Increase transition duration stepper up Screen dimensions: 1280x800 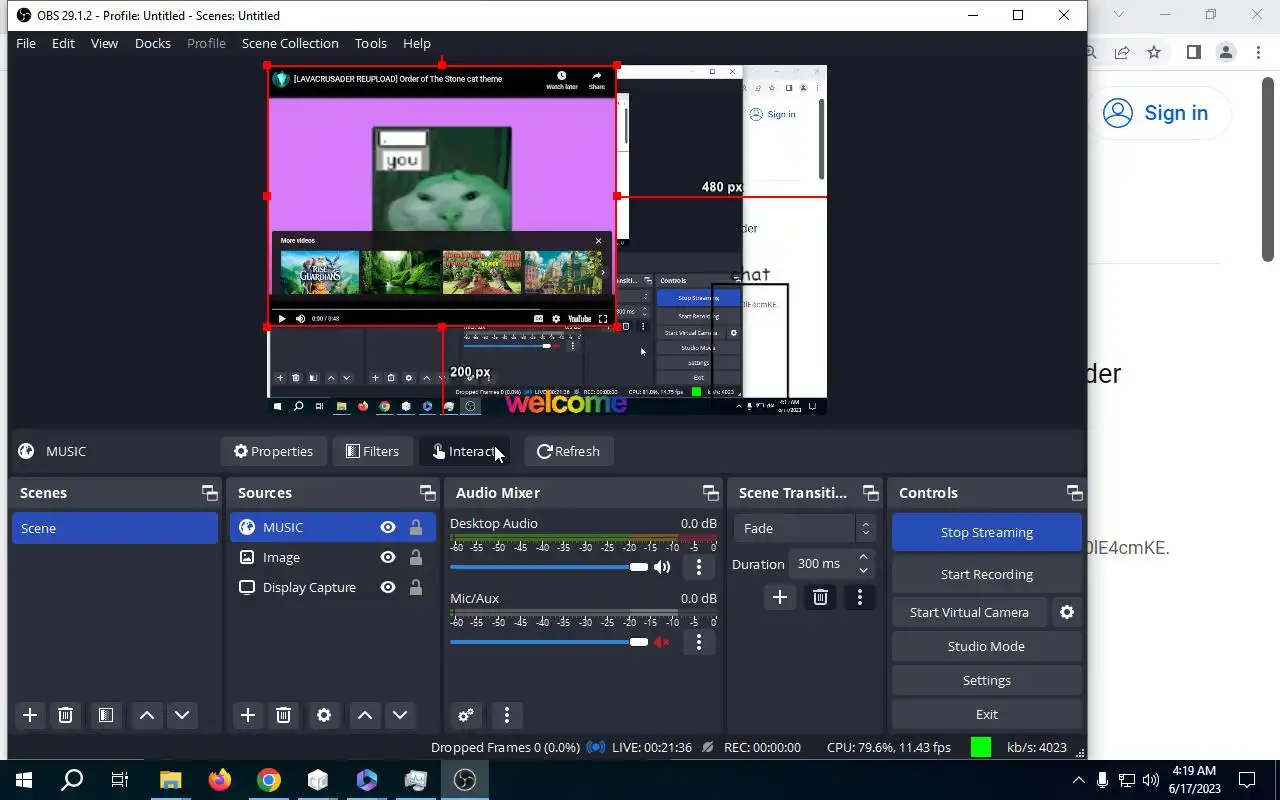(x=864, y=557)
